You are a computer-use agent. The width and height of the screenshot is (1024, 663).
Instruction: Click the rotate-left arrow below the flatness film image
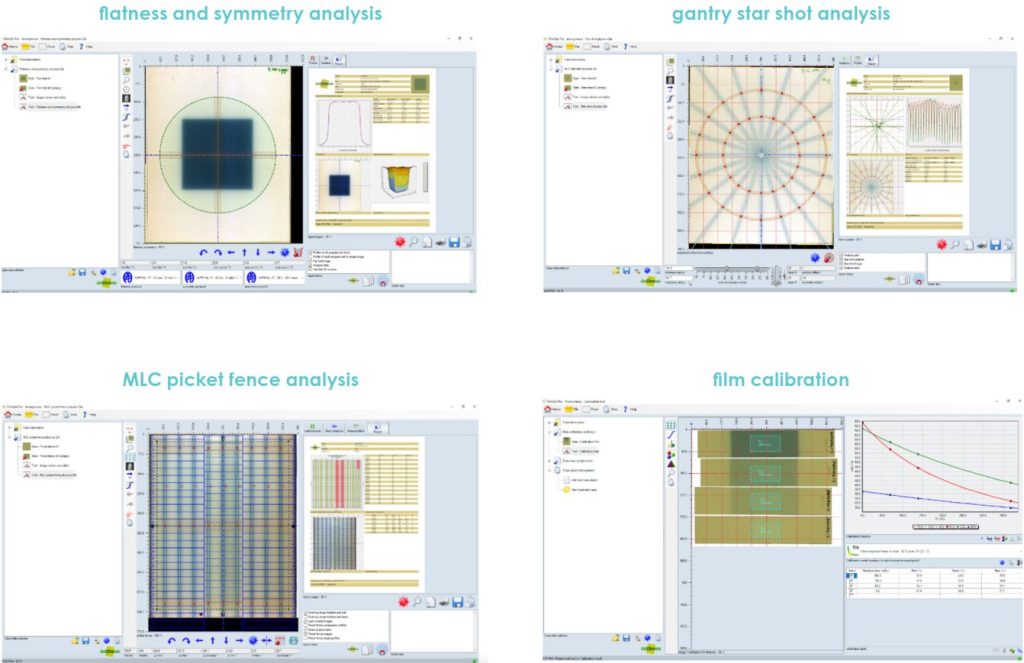[204, 252]
